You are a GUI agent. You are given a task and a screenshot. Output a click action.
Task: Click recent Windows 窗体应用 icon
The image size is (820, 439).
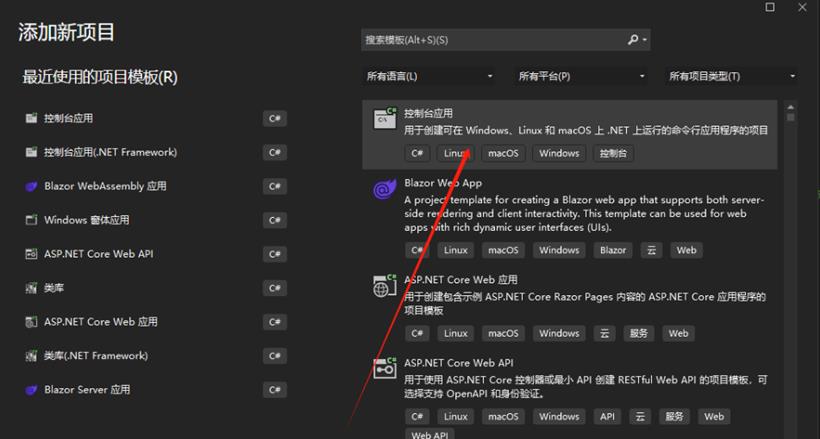tap(31, 220)
